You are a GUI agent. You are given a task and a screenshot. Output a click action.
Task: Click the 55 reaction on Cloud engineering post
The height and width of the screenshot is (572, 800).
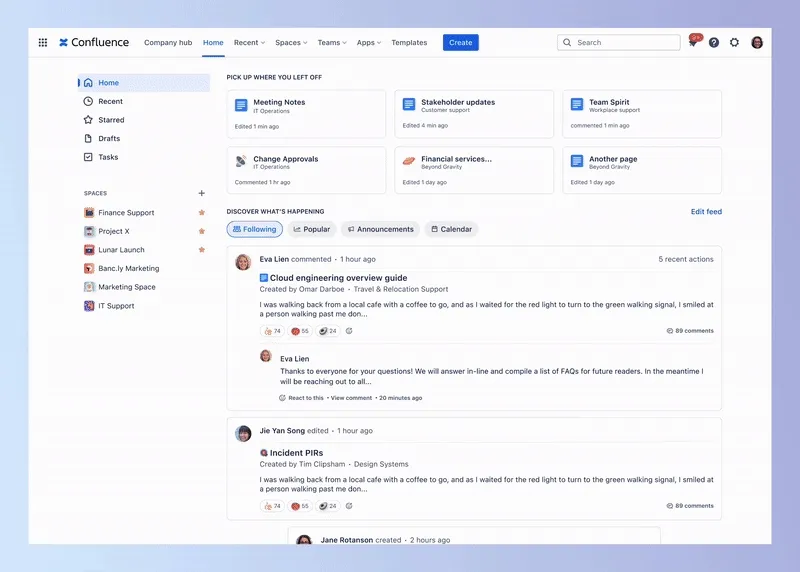(x=300, y=331)
